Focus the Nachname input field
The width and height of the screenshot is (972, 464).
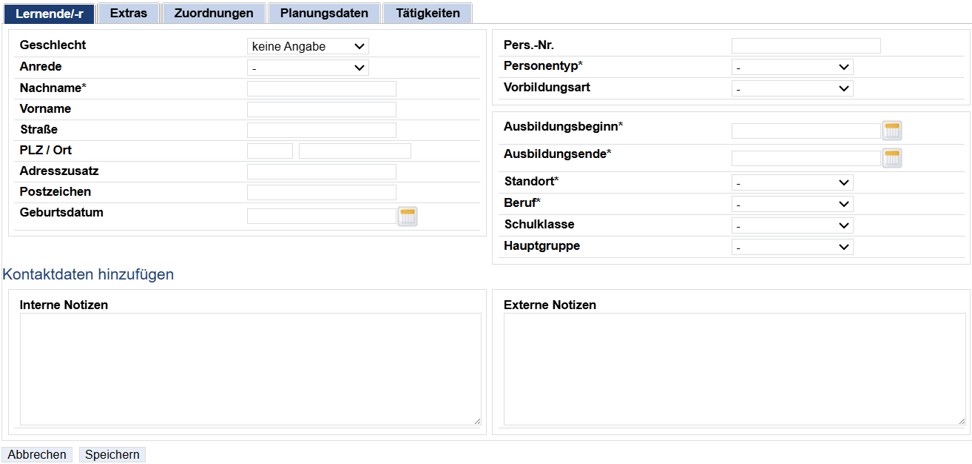[x=321, y=88]
